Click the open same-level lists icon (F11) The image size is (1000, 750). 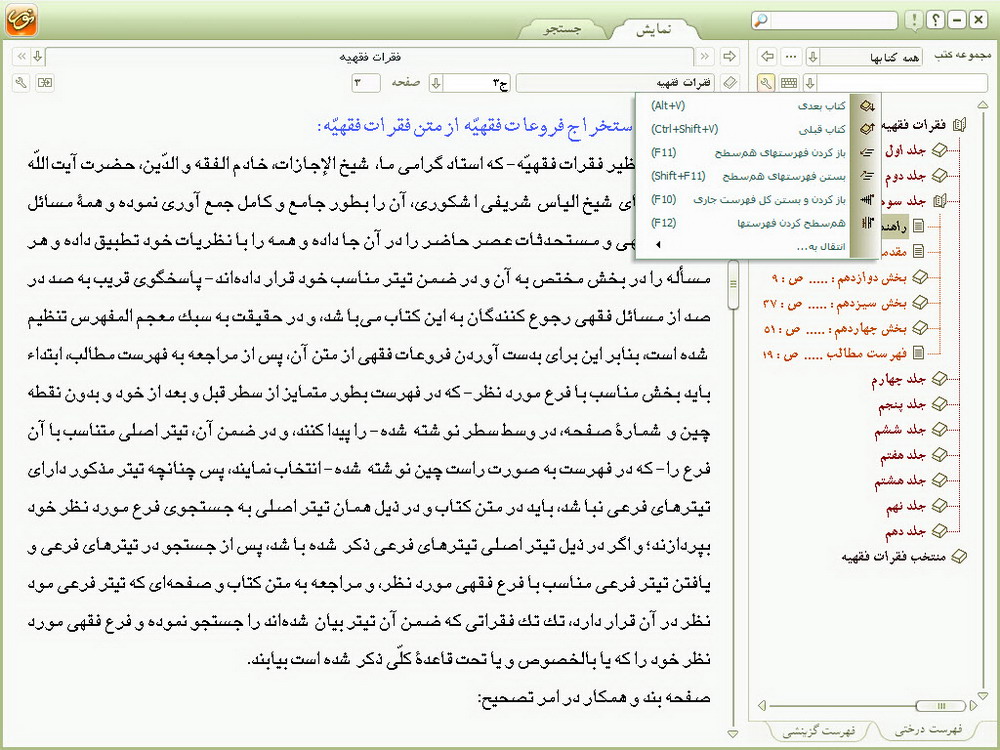(867, 153)
